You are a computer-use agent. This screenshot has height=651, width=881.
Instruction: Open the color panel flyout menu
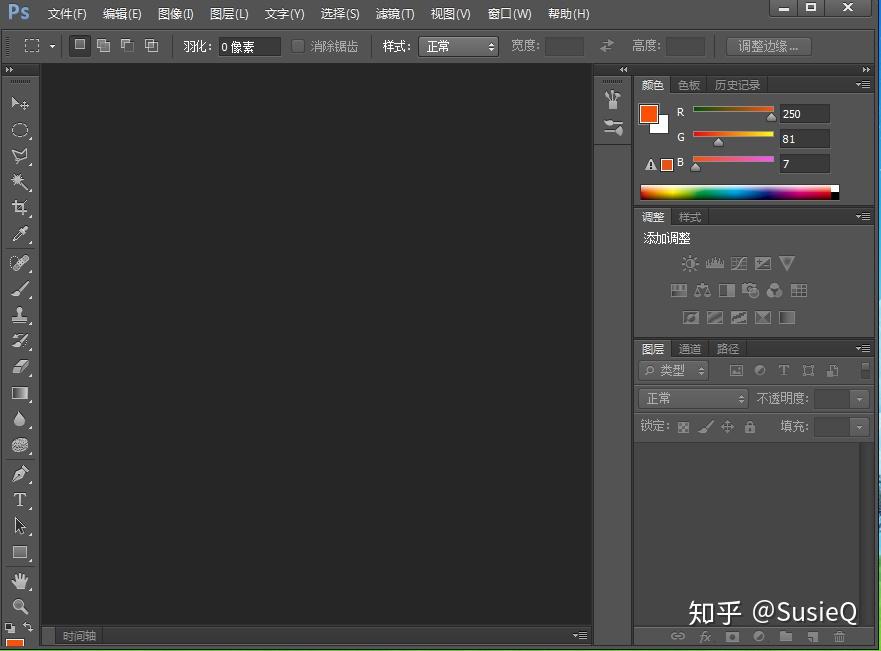(863, 85)
